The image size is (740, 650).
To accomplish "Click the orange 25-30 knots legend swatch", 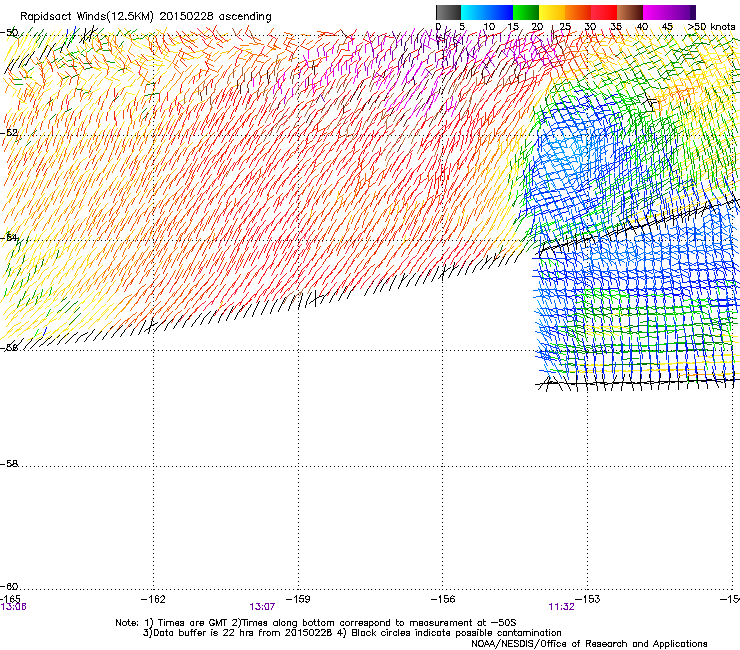I will tap(578, 12).
